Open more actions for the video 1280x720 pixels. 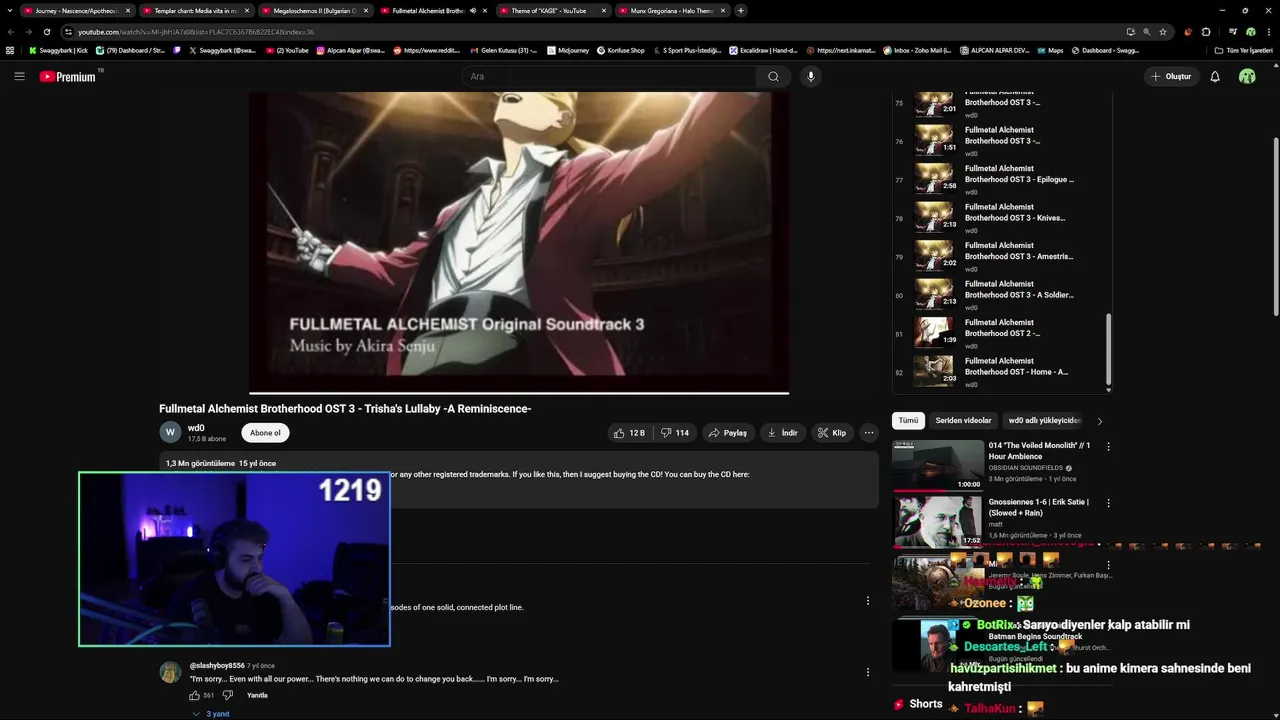tap(869, 433)
